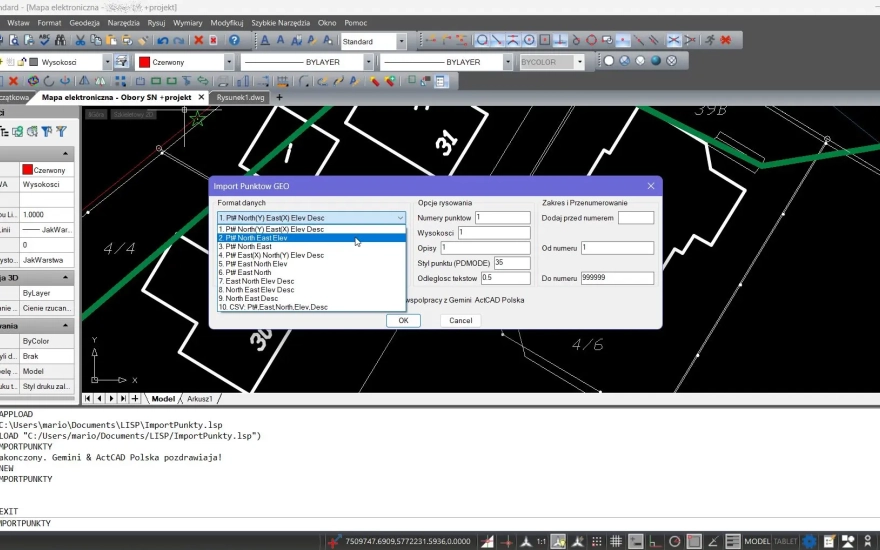The image size is (880, 550).
Task: Click the red X delete icon
Action: 199,41
